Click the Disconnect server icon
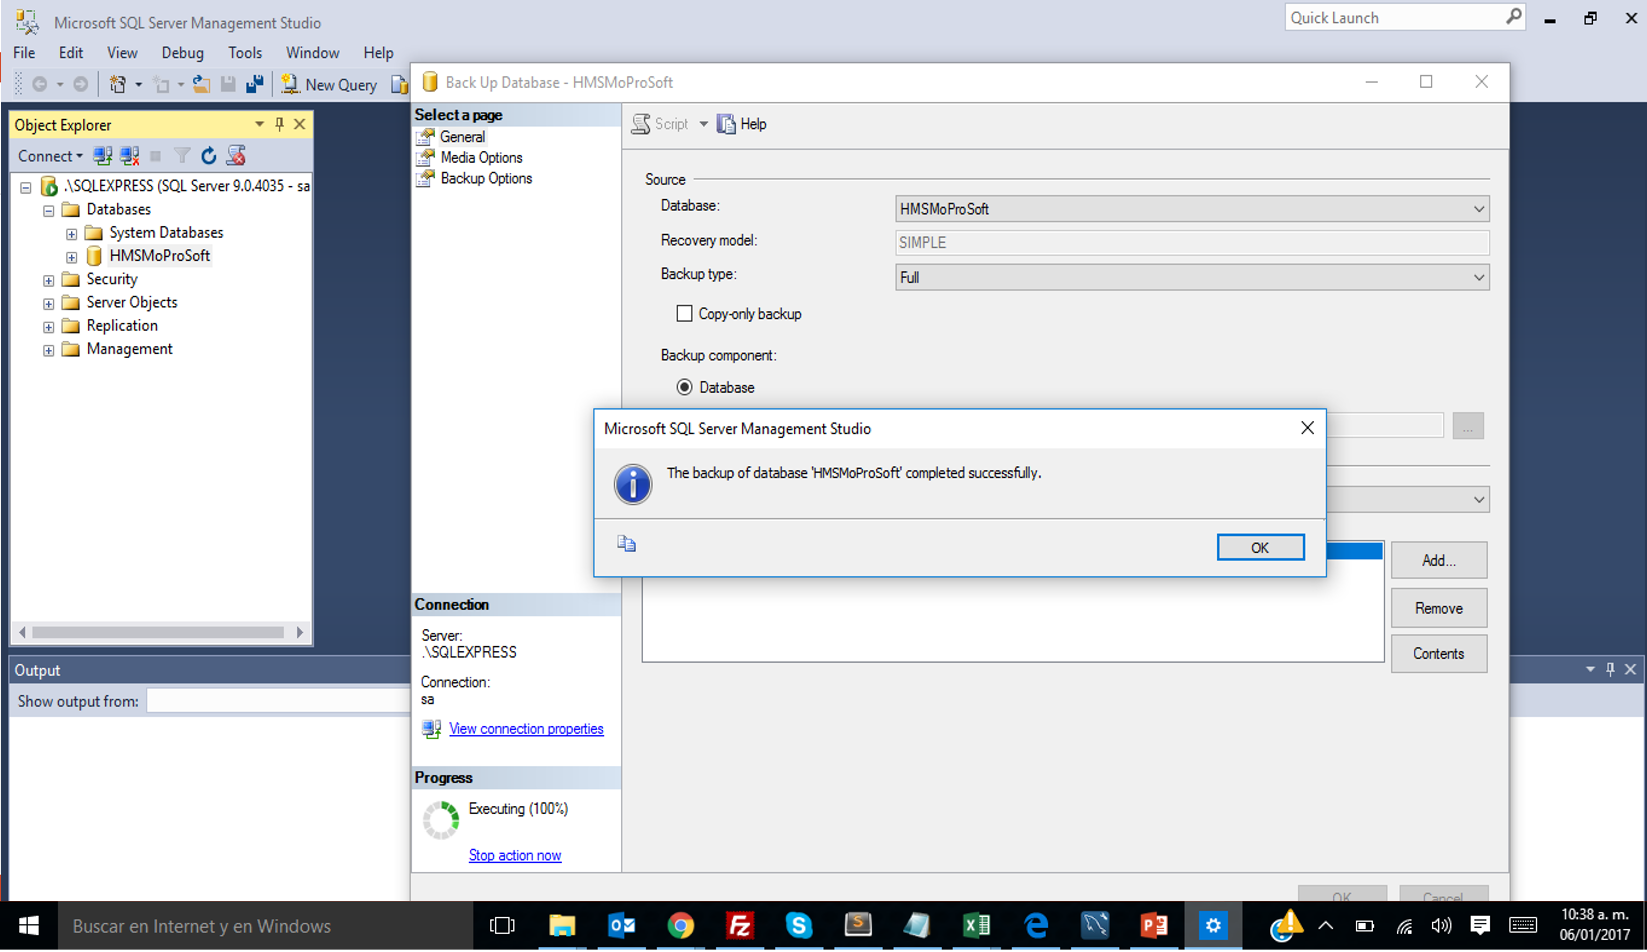Screen dimensions: 1647x952 [129, 156]
